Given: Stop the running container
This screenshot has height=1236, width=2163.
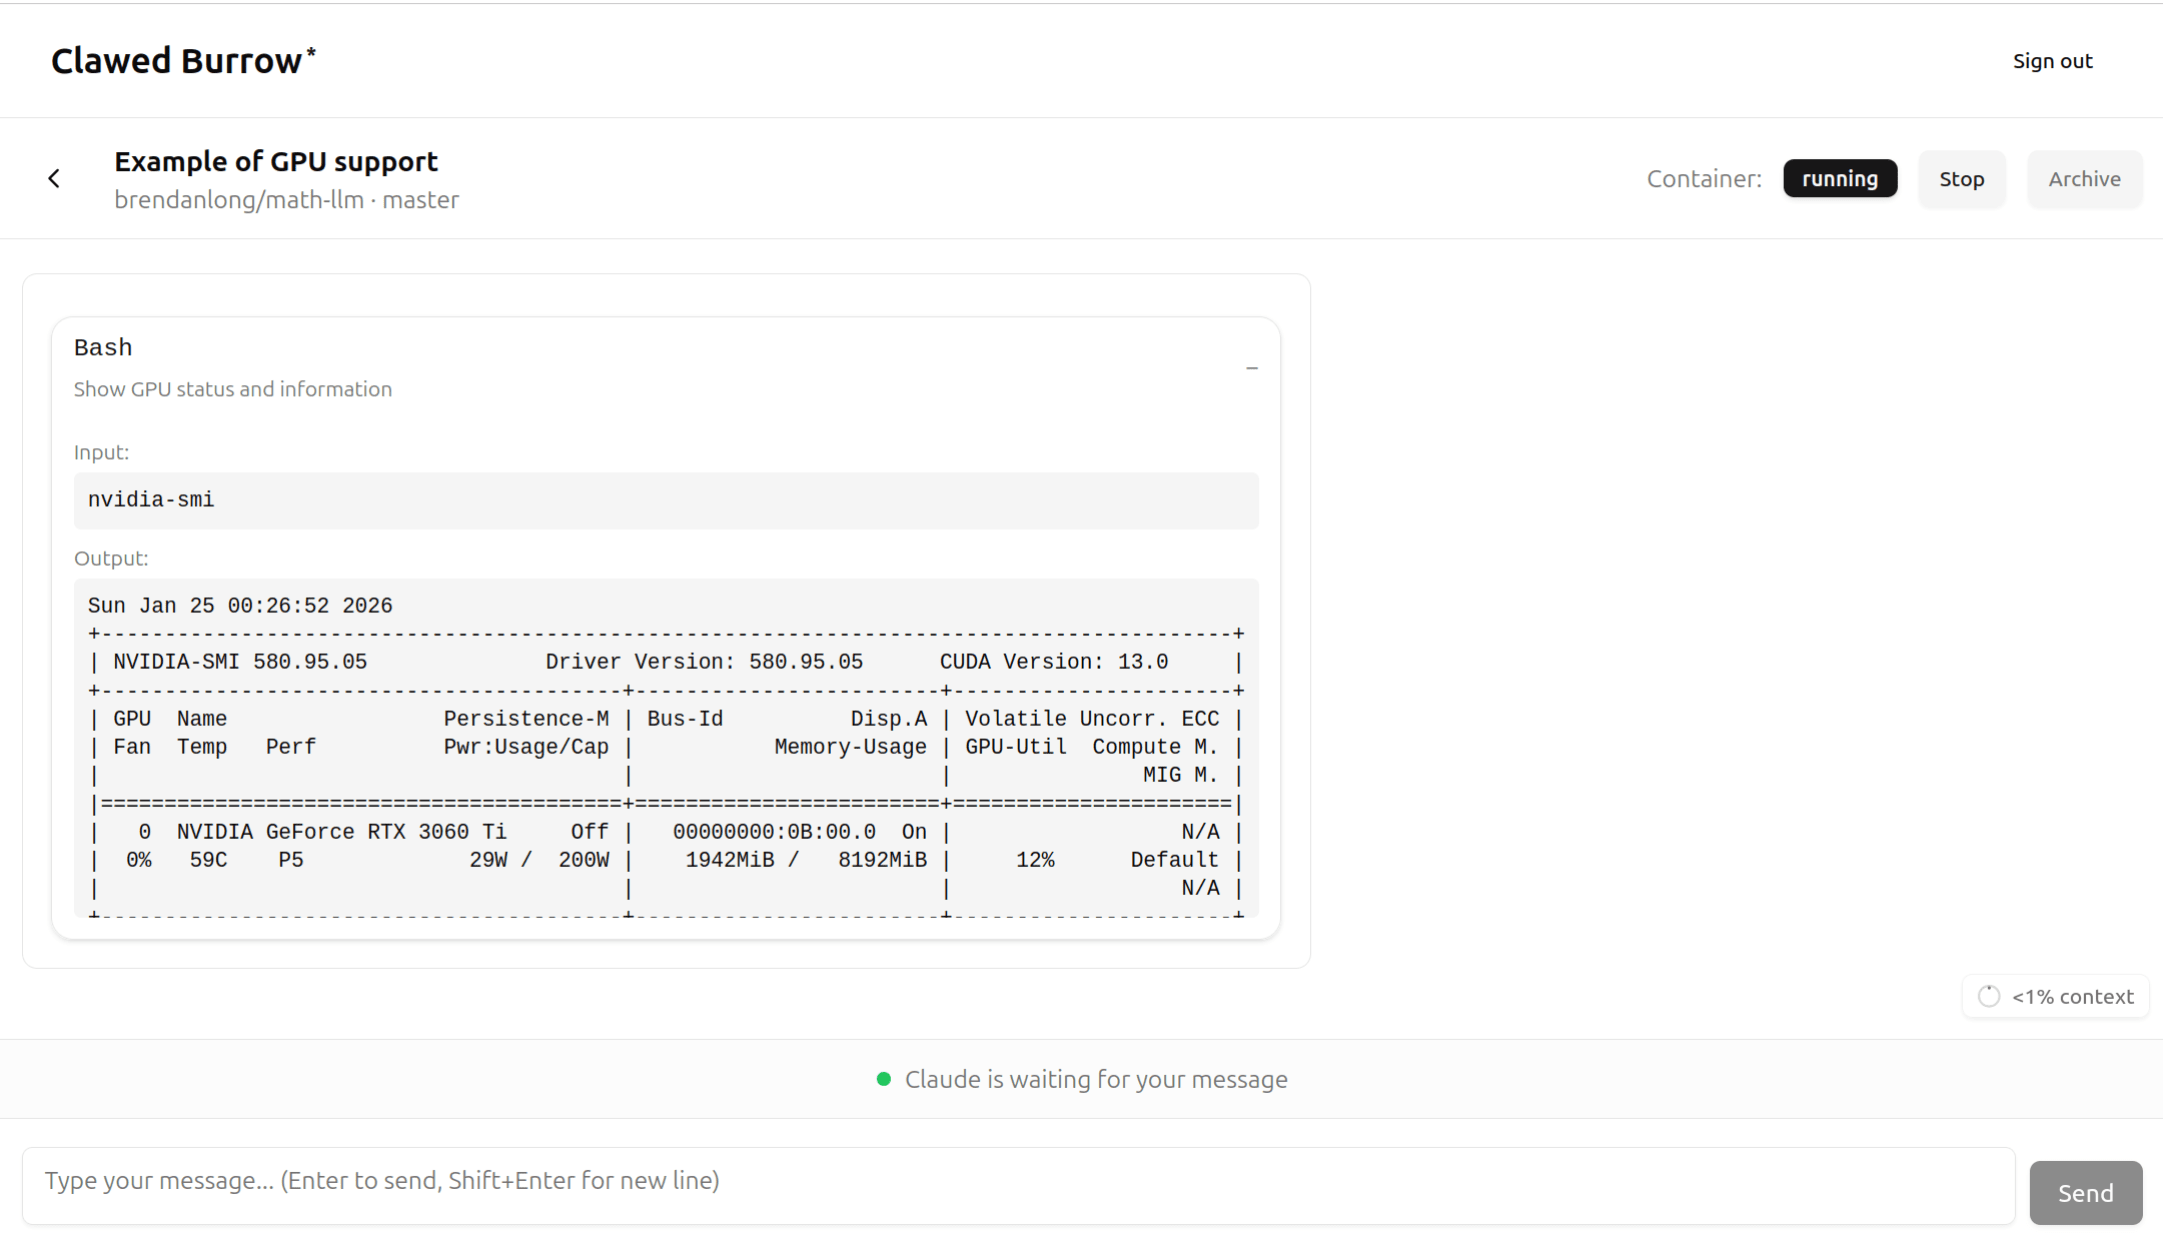Looking at the screenshot, I should (x=1961, y=179).
